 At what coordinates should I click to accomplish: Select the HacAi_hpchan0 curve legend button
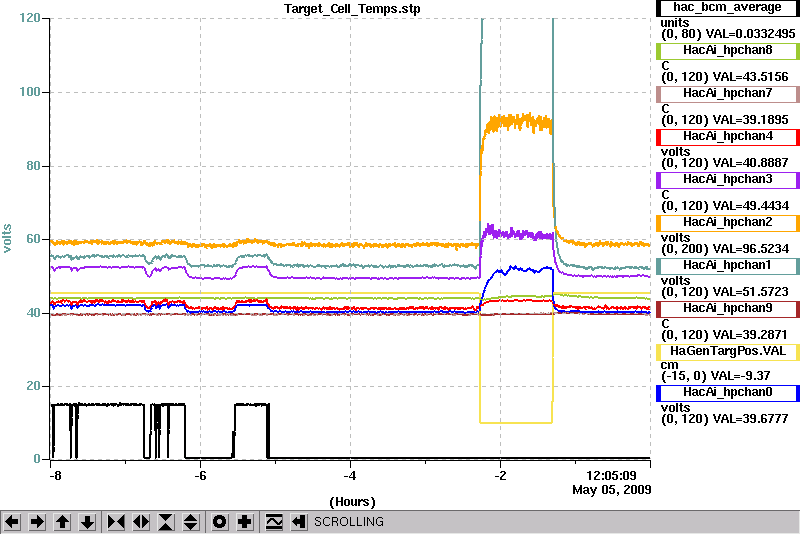pos(728,393)
